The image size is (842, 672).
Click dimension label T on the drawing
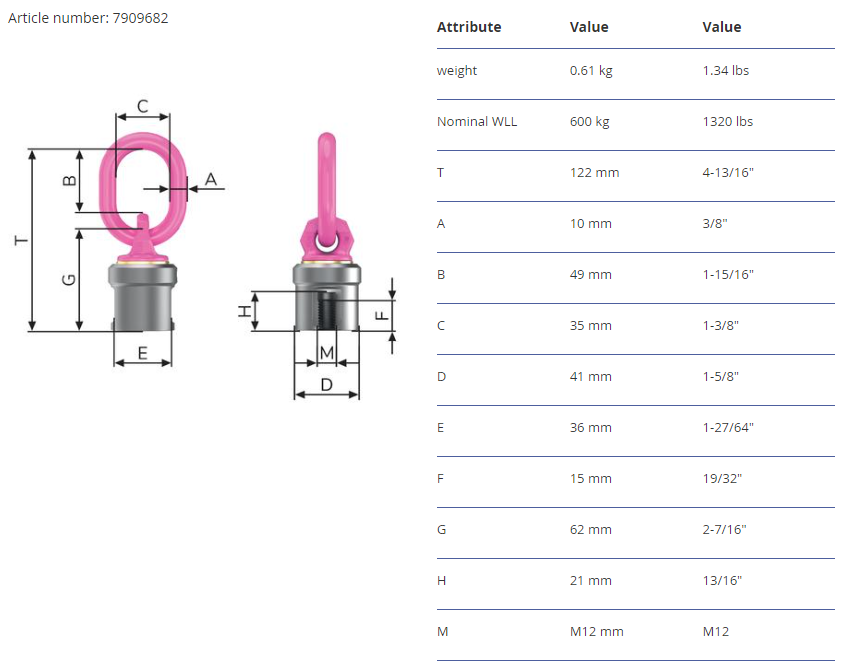21,240
